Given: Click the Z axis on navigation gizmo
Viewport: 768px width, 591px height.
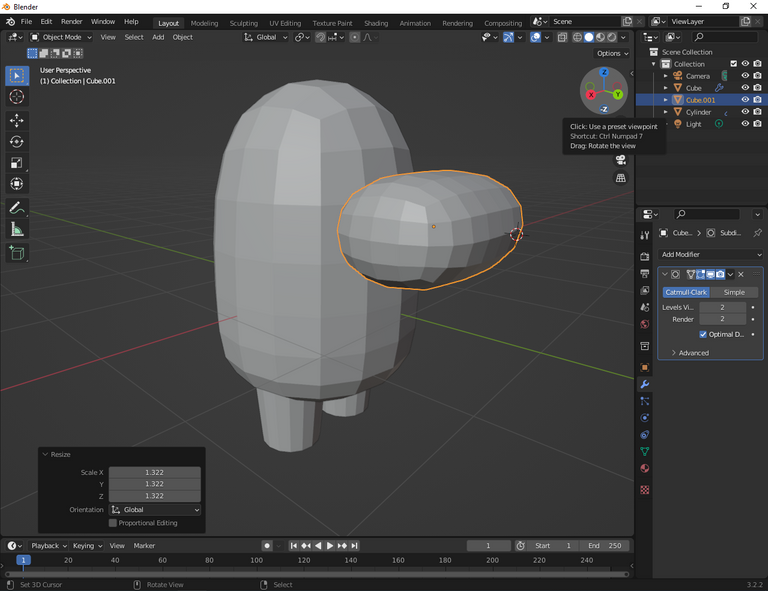Looking at the screenshot, I should [604, 72].
